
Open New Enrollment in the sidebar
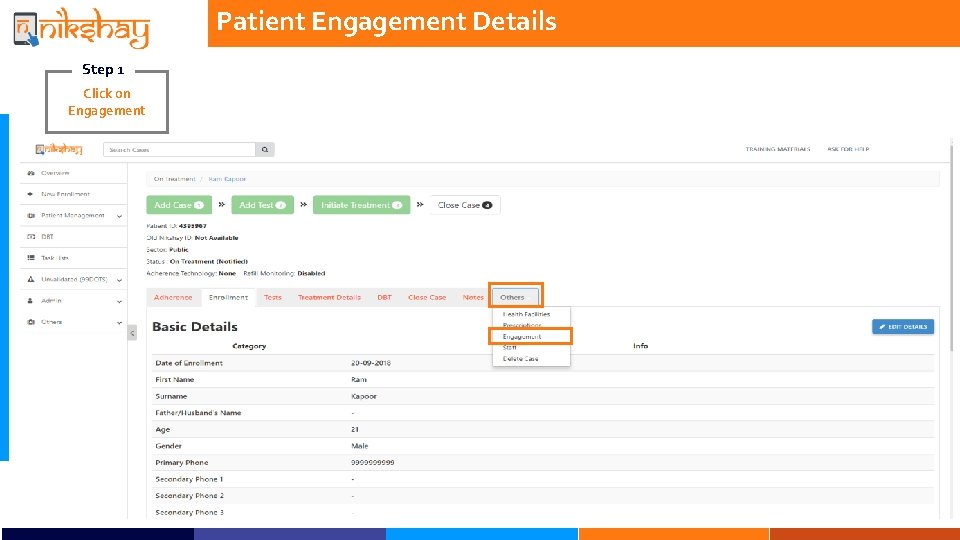click(x=66, y=194)
